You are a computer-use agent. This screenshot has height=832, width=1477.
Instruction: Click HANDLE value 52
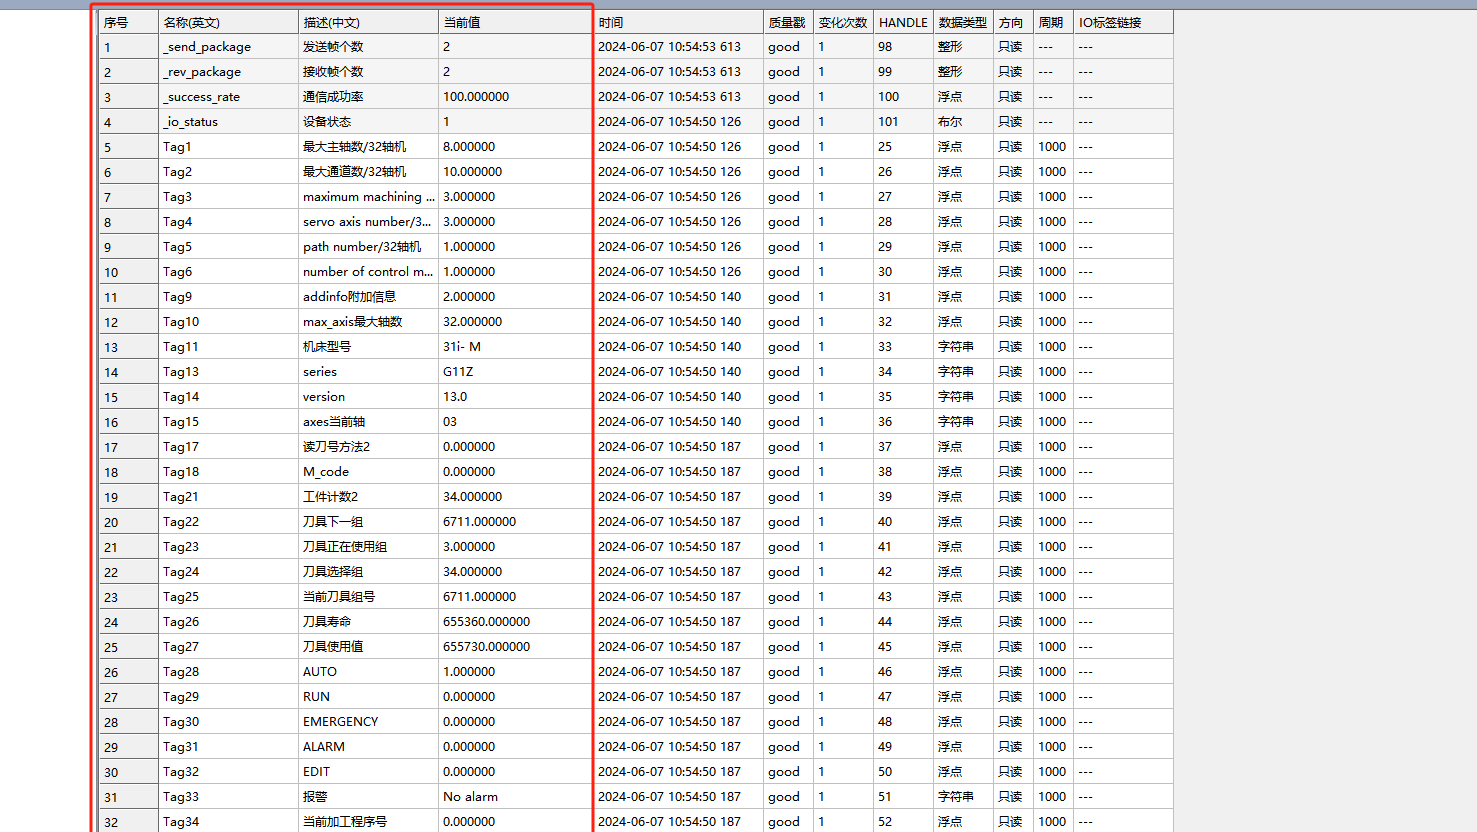(x=885, y=822)
